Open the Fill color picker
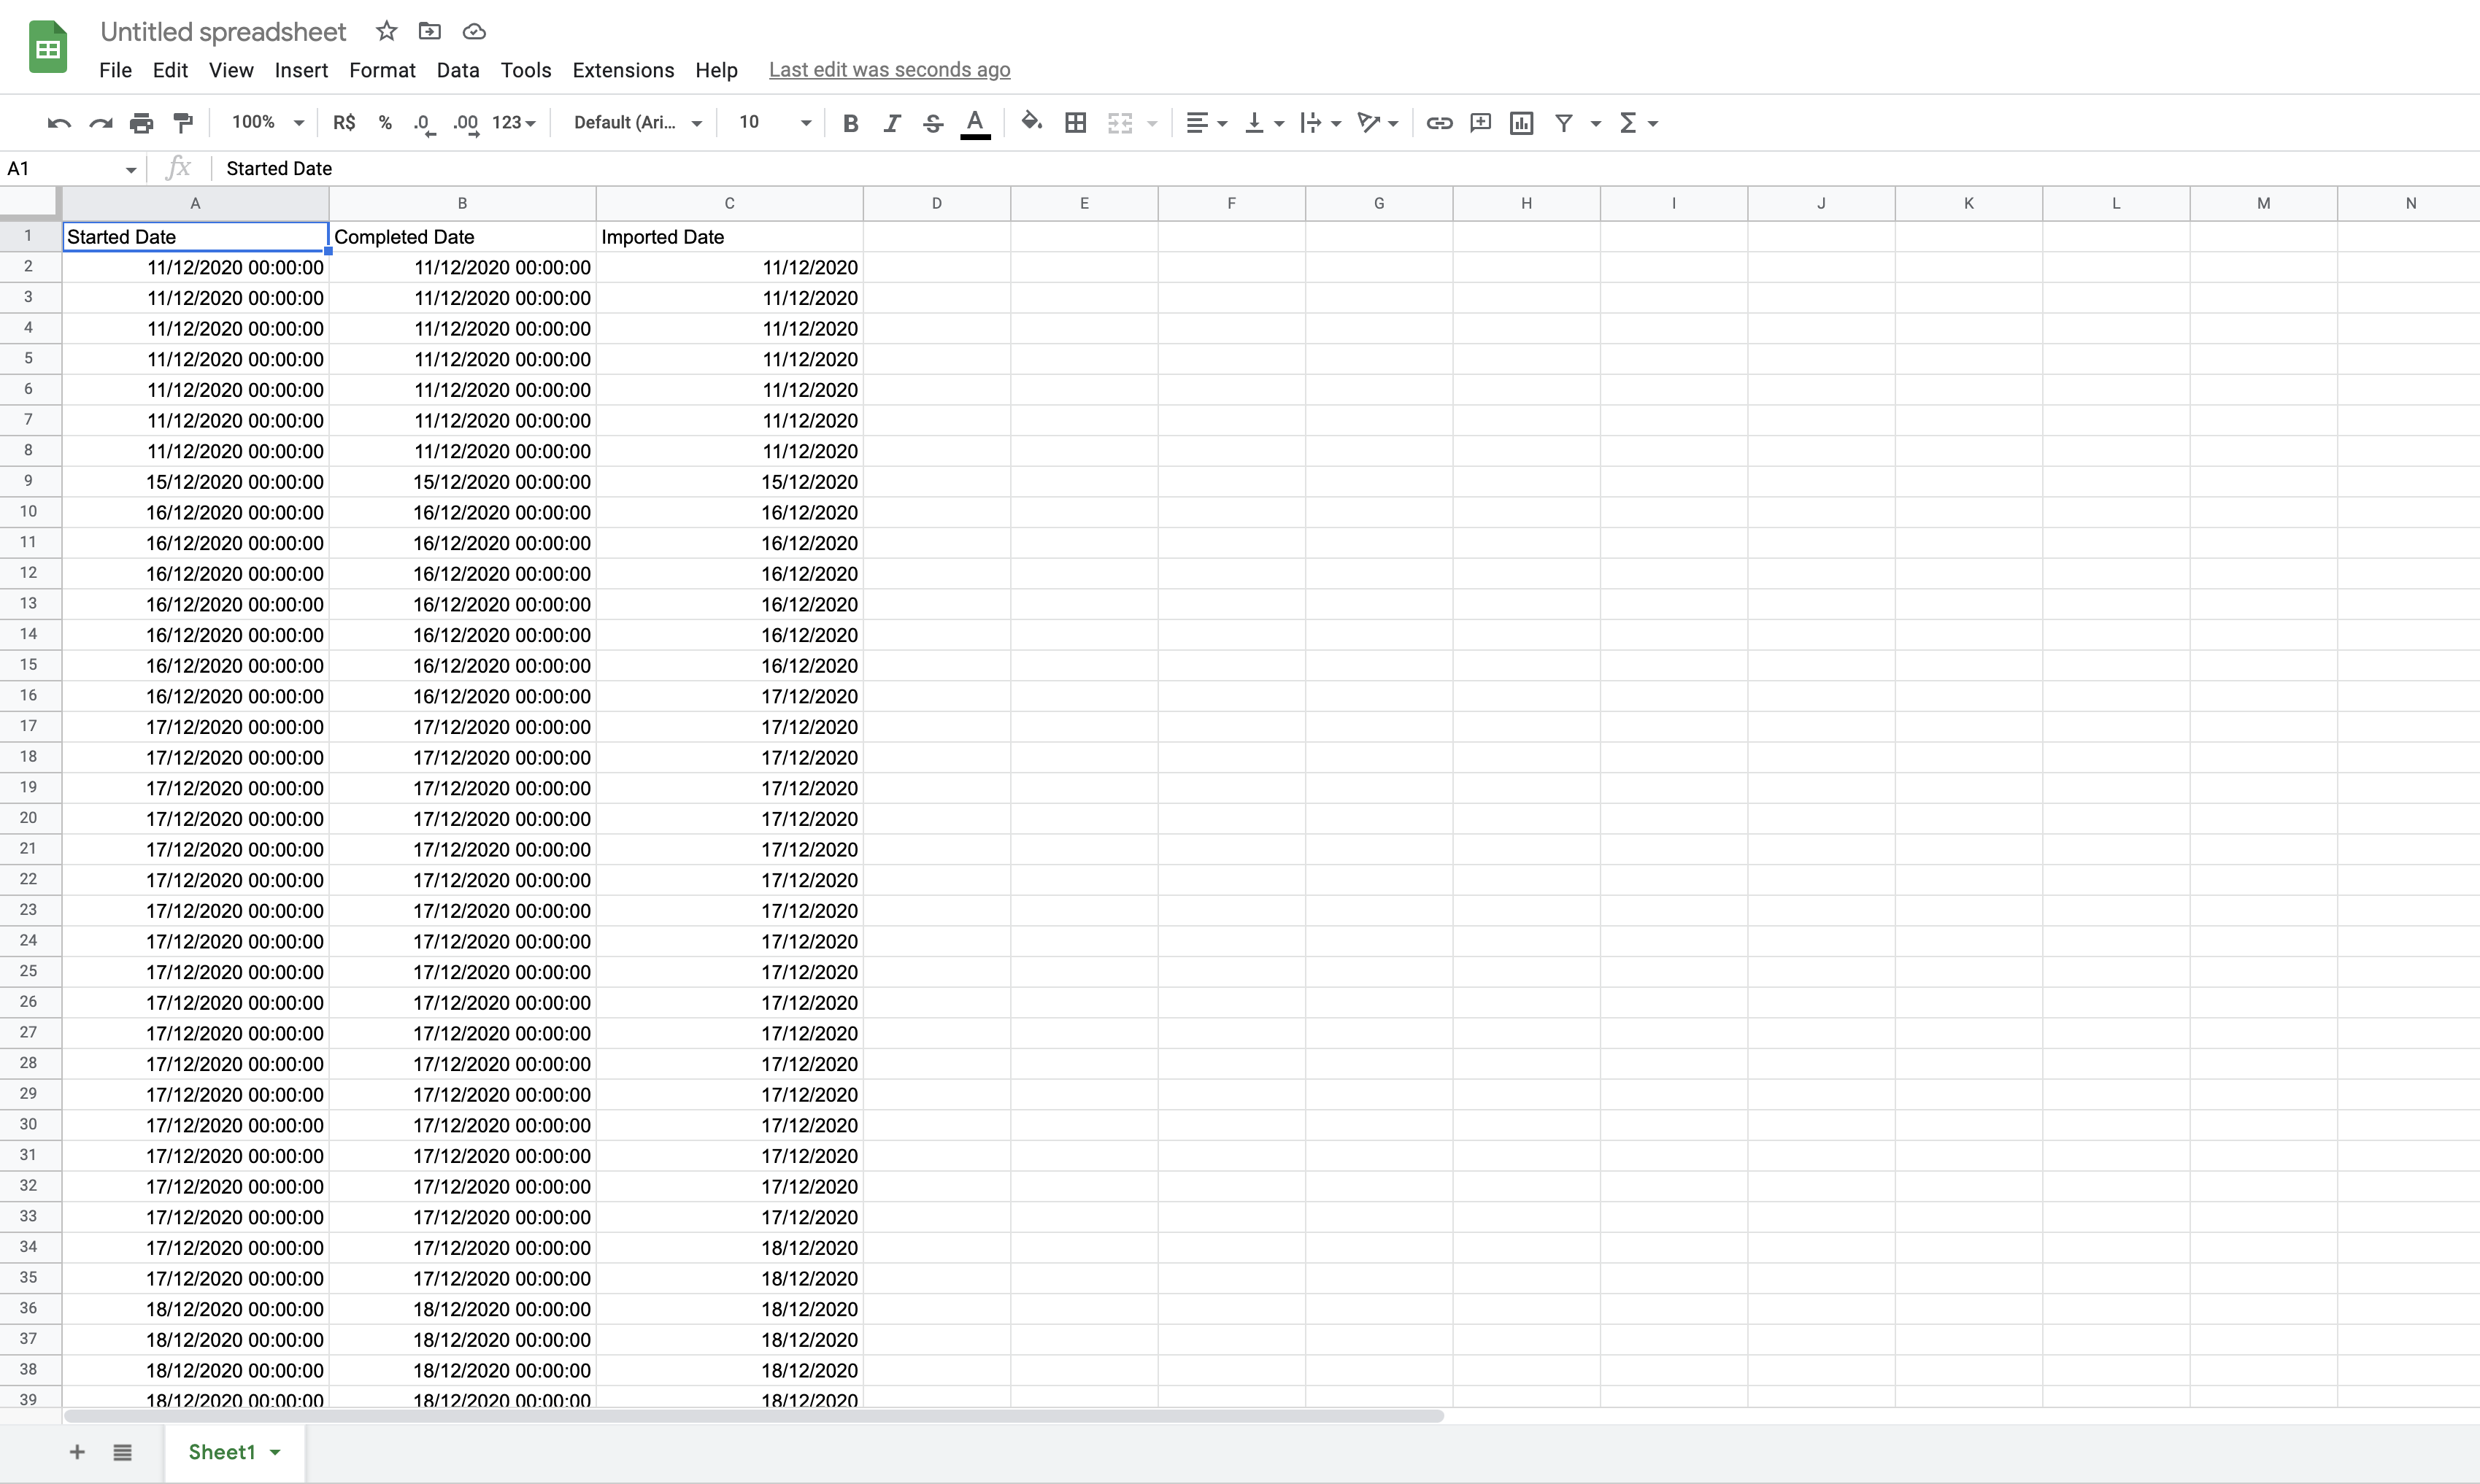Viewport: 2480px width, 1484px height. click(1031, 122)
